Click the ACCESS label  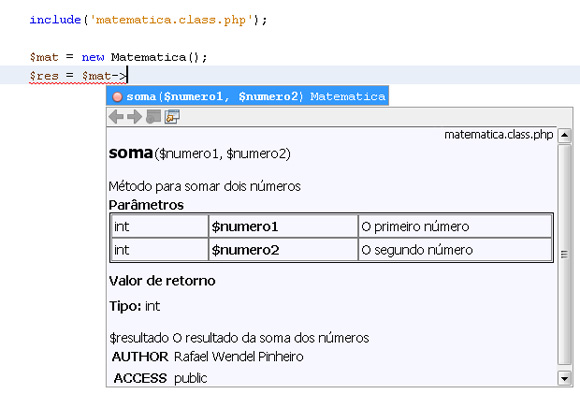tap(140, 378)
